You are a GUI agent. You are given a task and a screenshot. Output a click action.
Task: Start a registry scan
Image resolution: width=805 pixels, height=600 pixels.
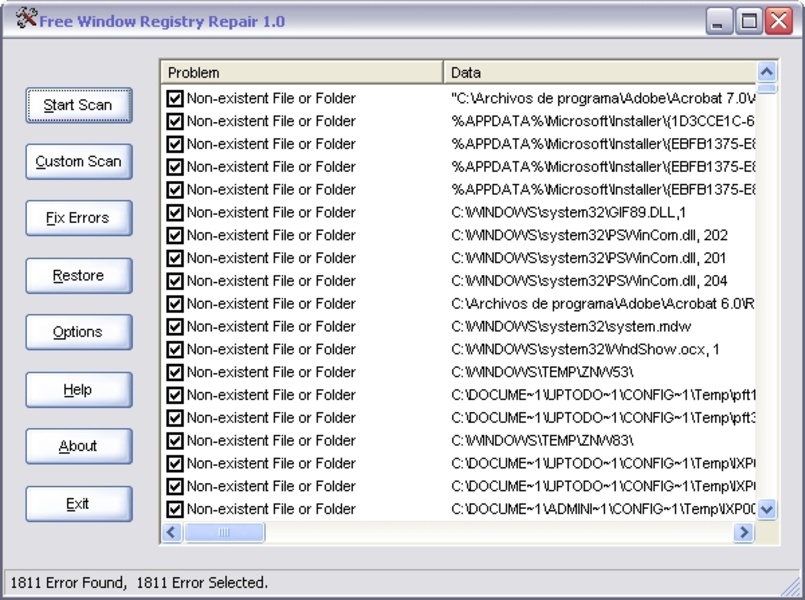pyautogui.click(x=78, y=104)
